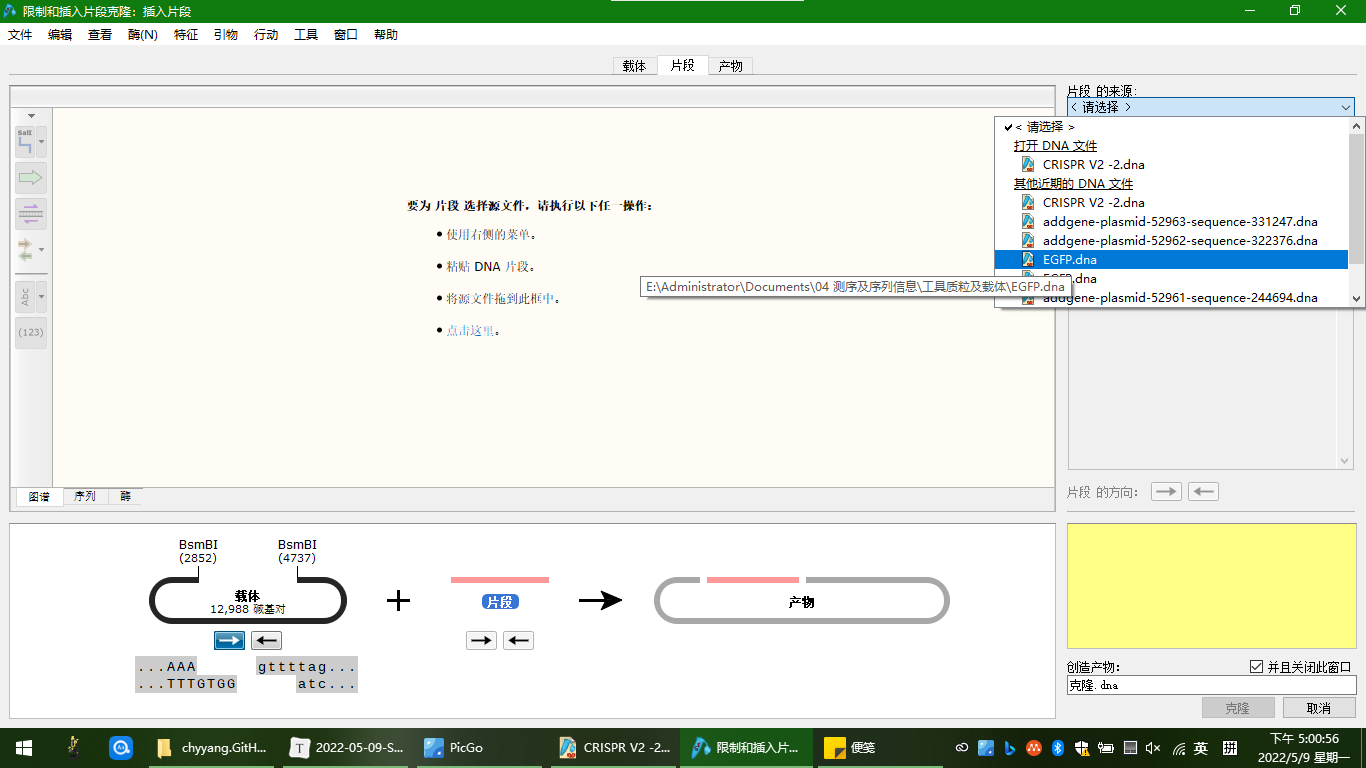Click the 点击这里 link
The image size is (1366, 768).
point(470,330)
